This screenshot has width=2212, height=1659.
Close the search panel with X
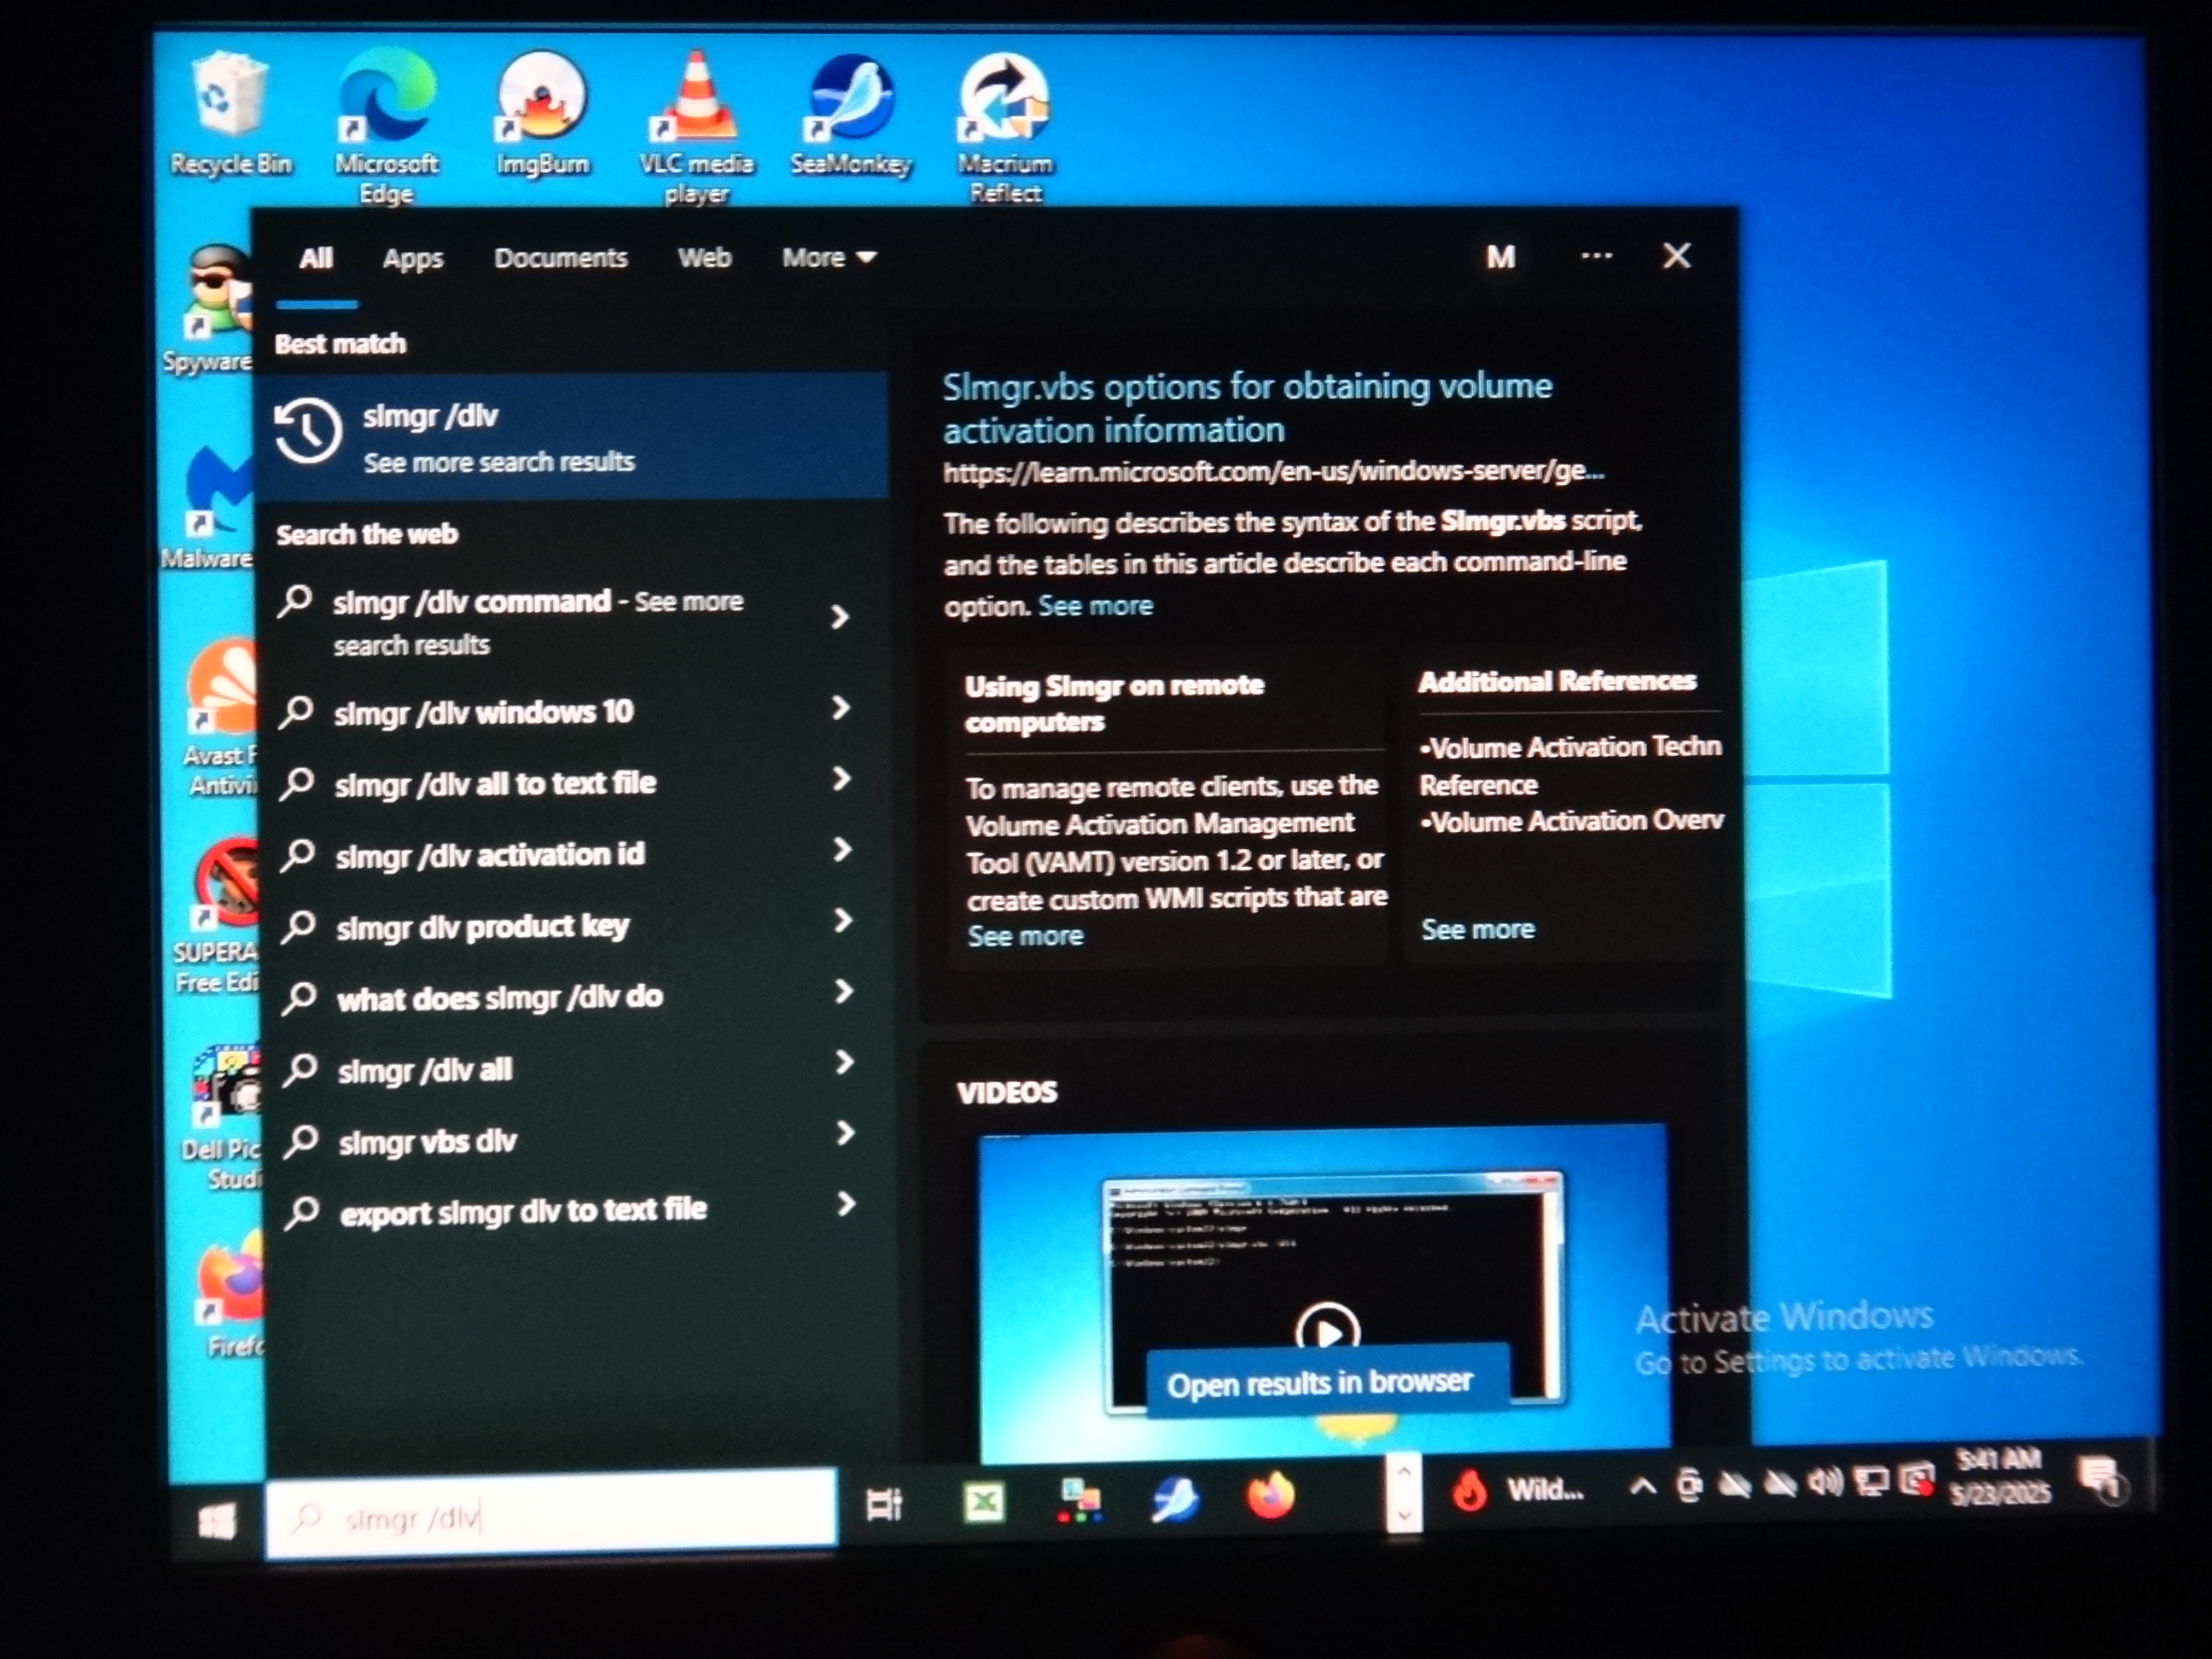pos(1677,256)
